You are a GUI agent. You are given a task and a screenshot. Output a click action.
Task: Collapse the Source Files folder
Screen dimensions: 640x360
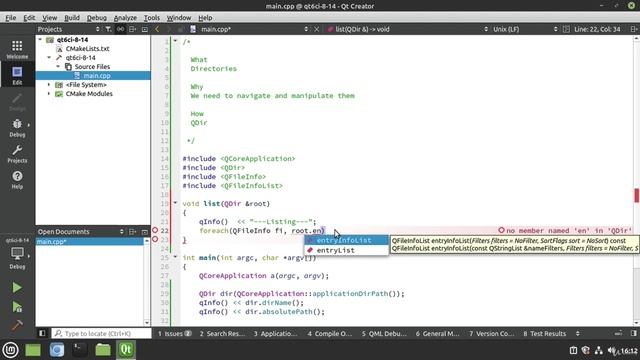click(x=58, y=67)
